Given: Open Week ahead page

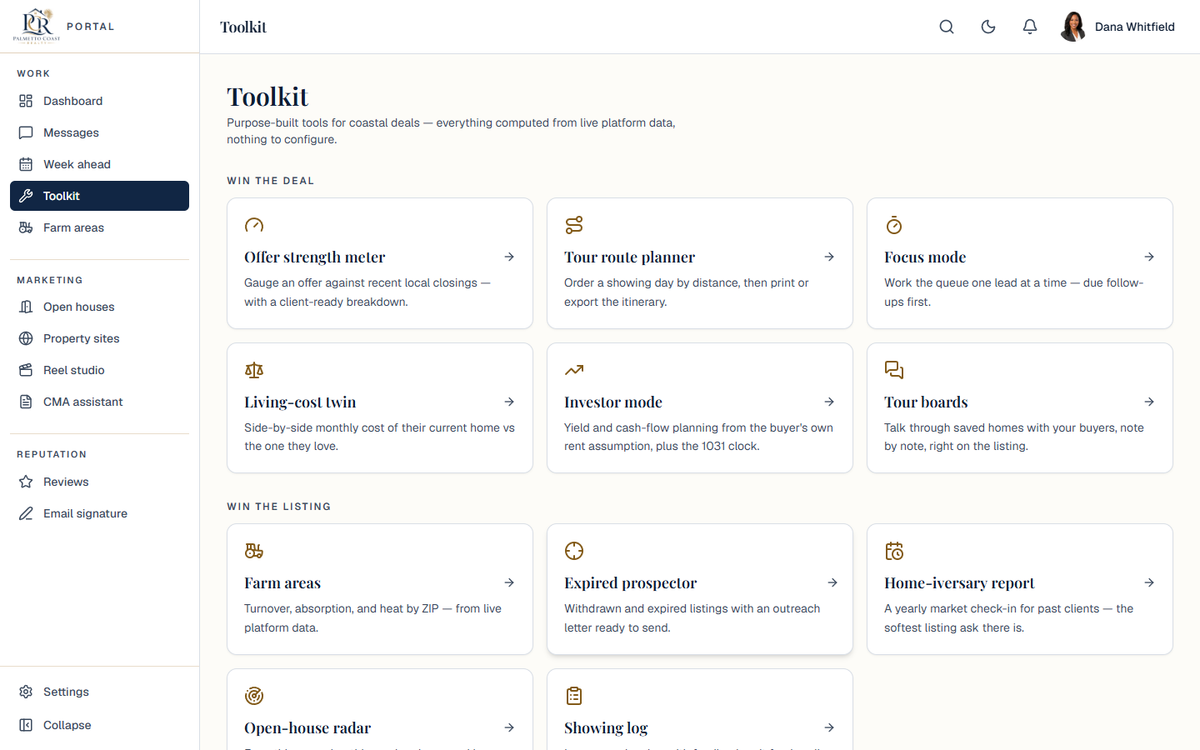Looking at the screenshot, I should coord(99,164).
